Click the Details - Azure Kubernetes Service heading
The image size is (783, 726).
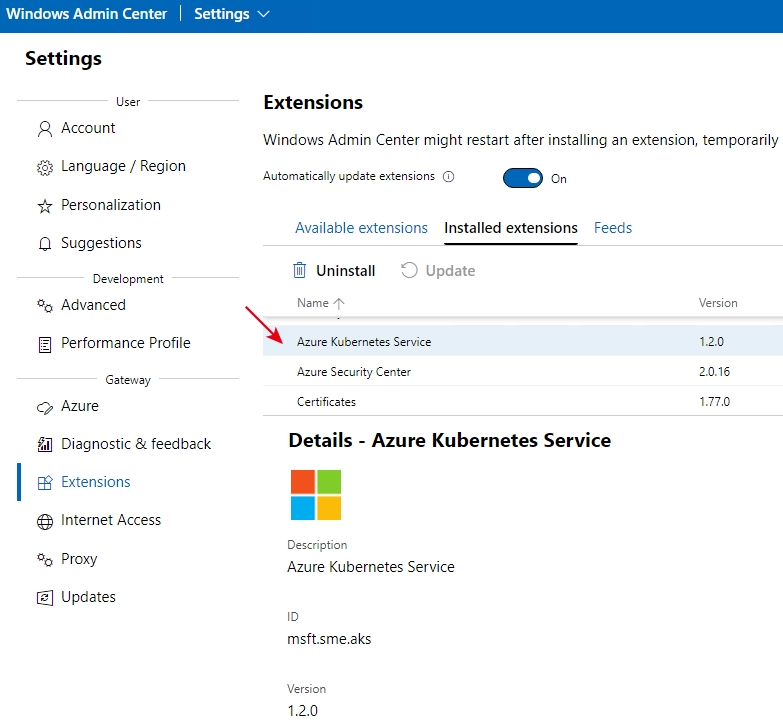click(x=449, y=440)
